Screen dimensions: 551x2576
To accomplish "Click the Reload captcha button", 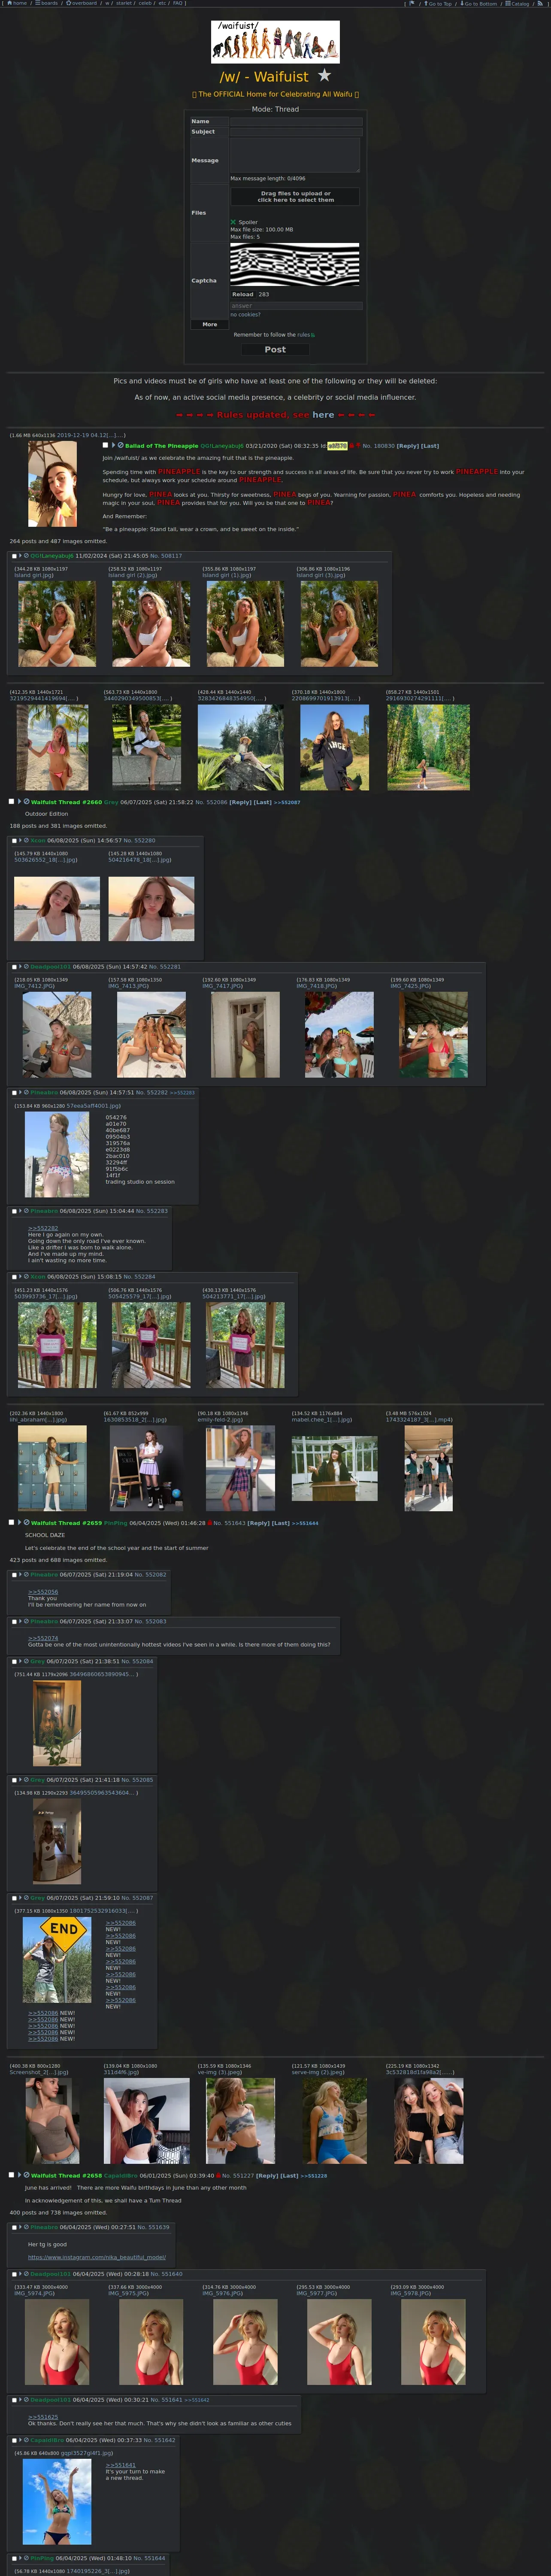I will coord(242,294).
